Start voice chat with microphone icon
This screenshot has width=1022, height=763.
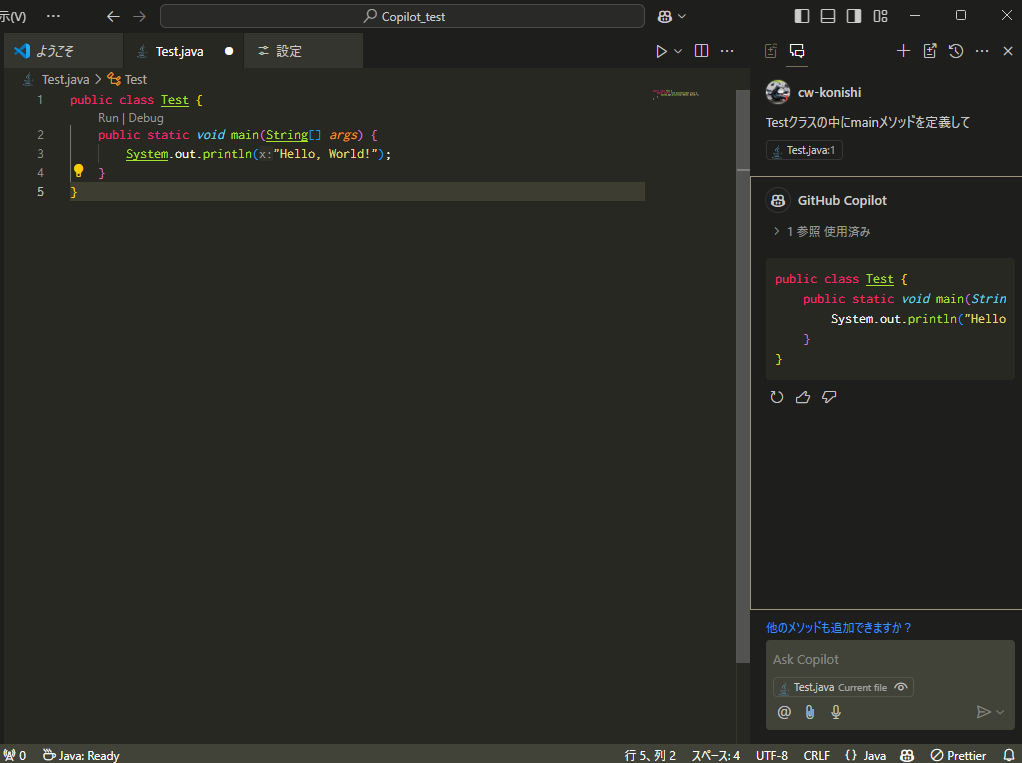click(x=836, y=712)
